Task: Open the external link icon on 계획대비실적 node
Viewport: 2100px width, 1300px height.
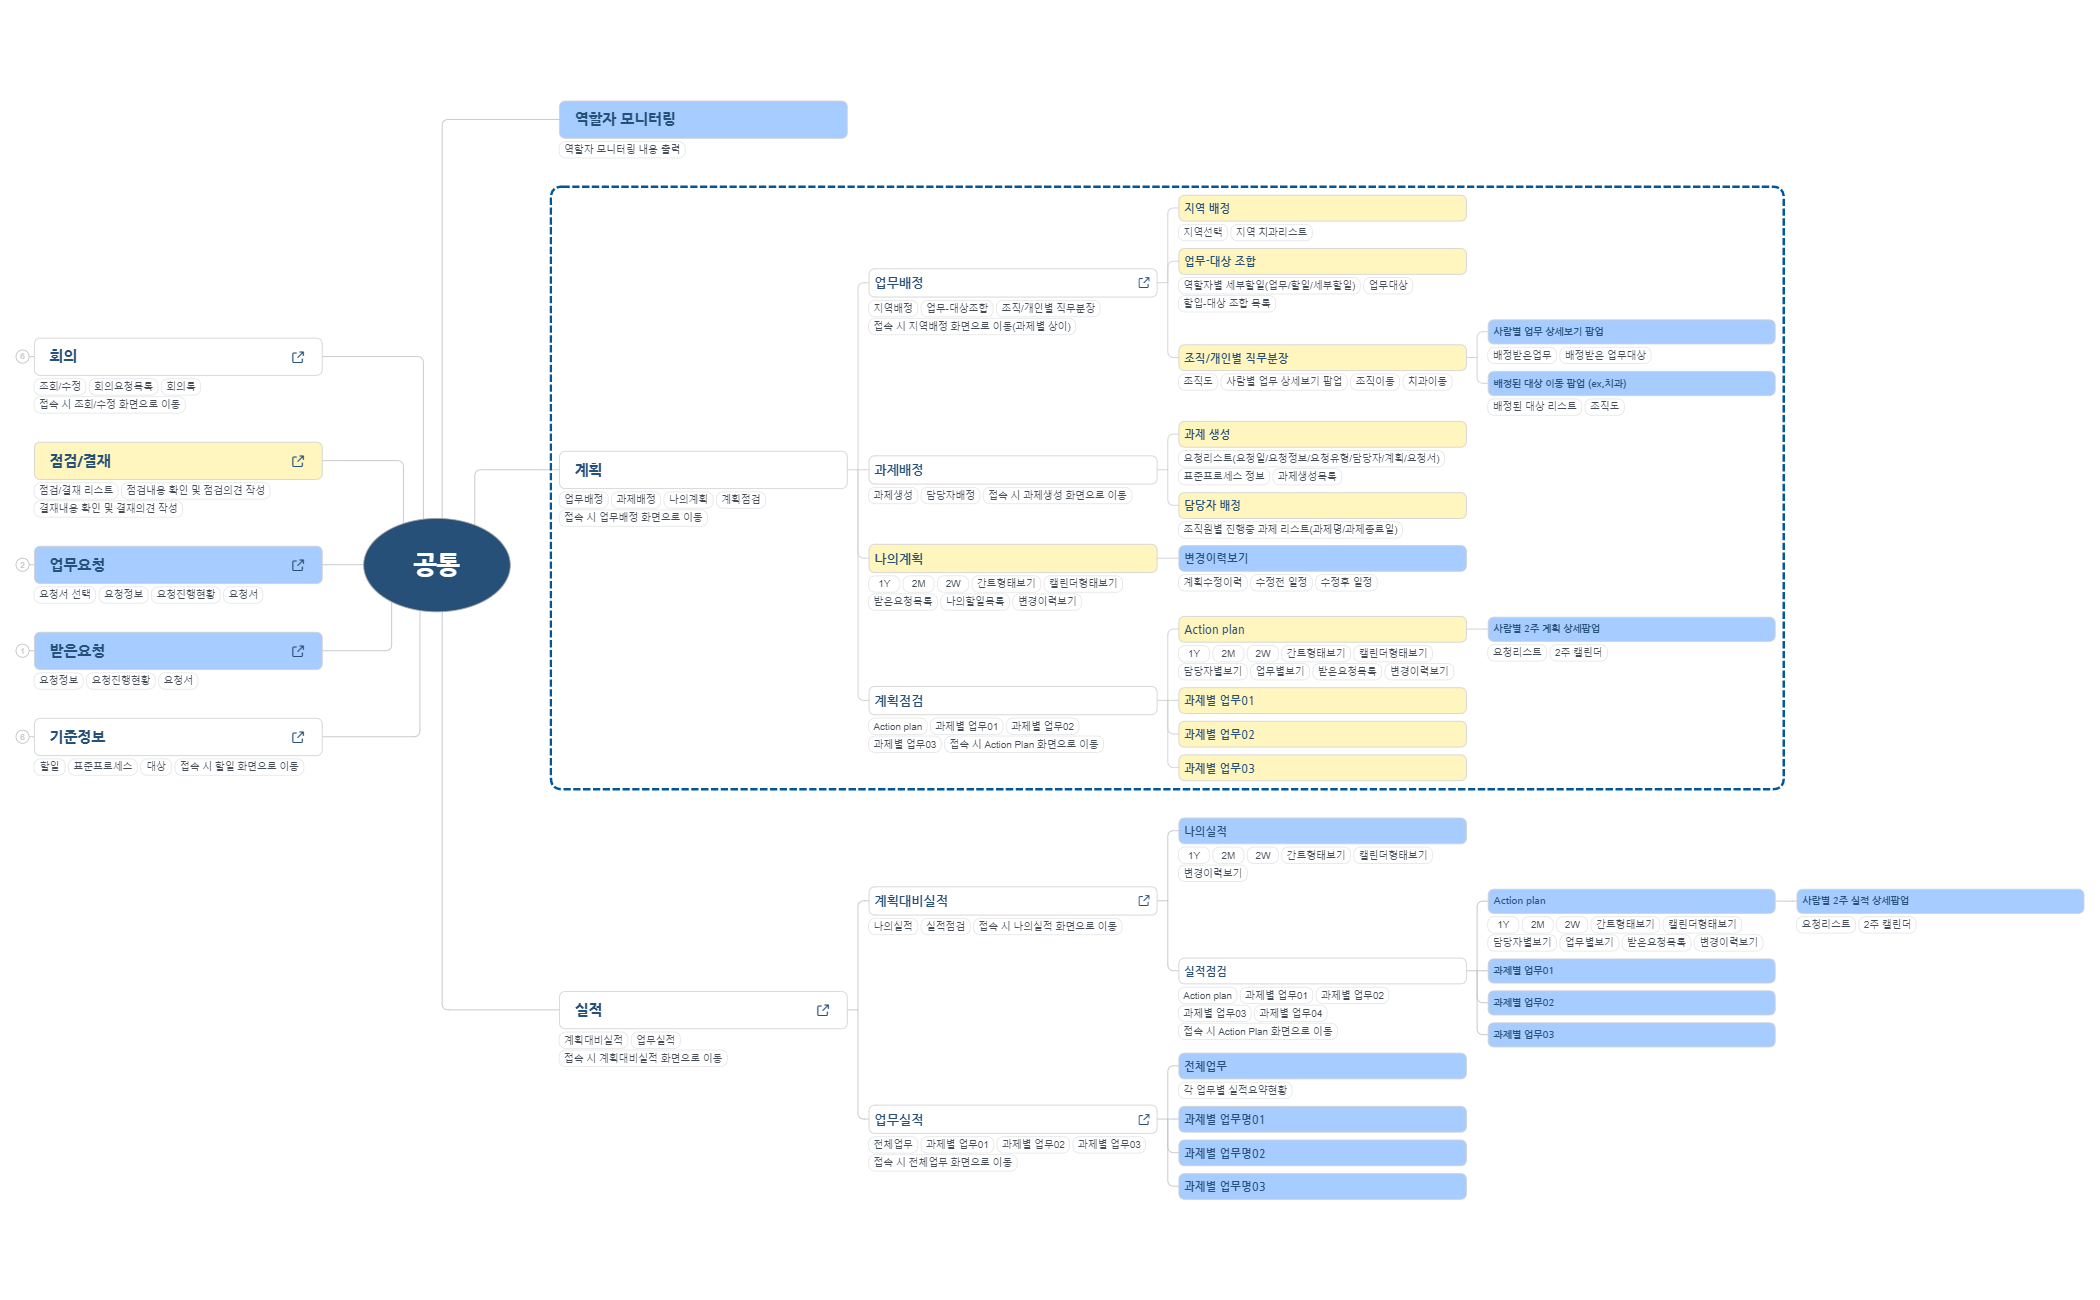Action: tap(1143, 901)
